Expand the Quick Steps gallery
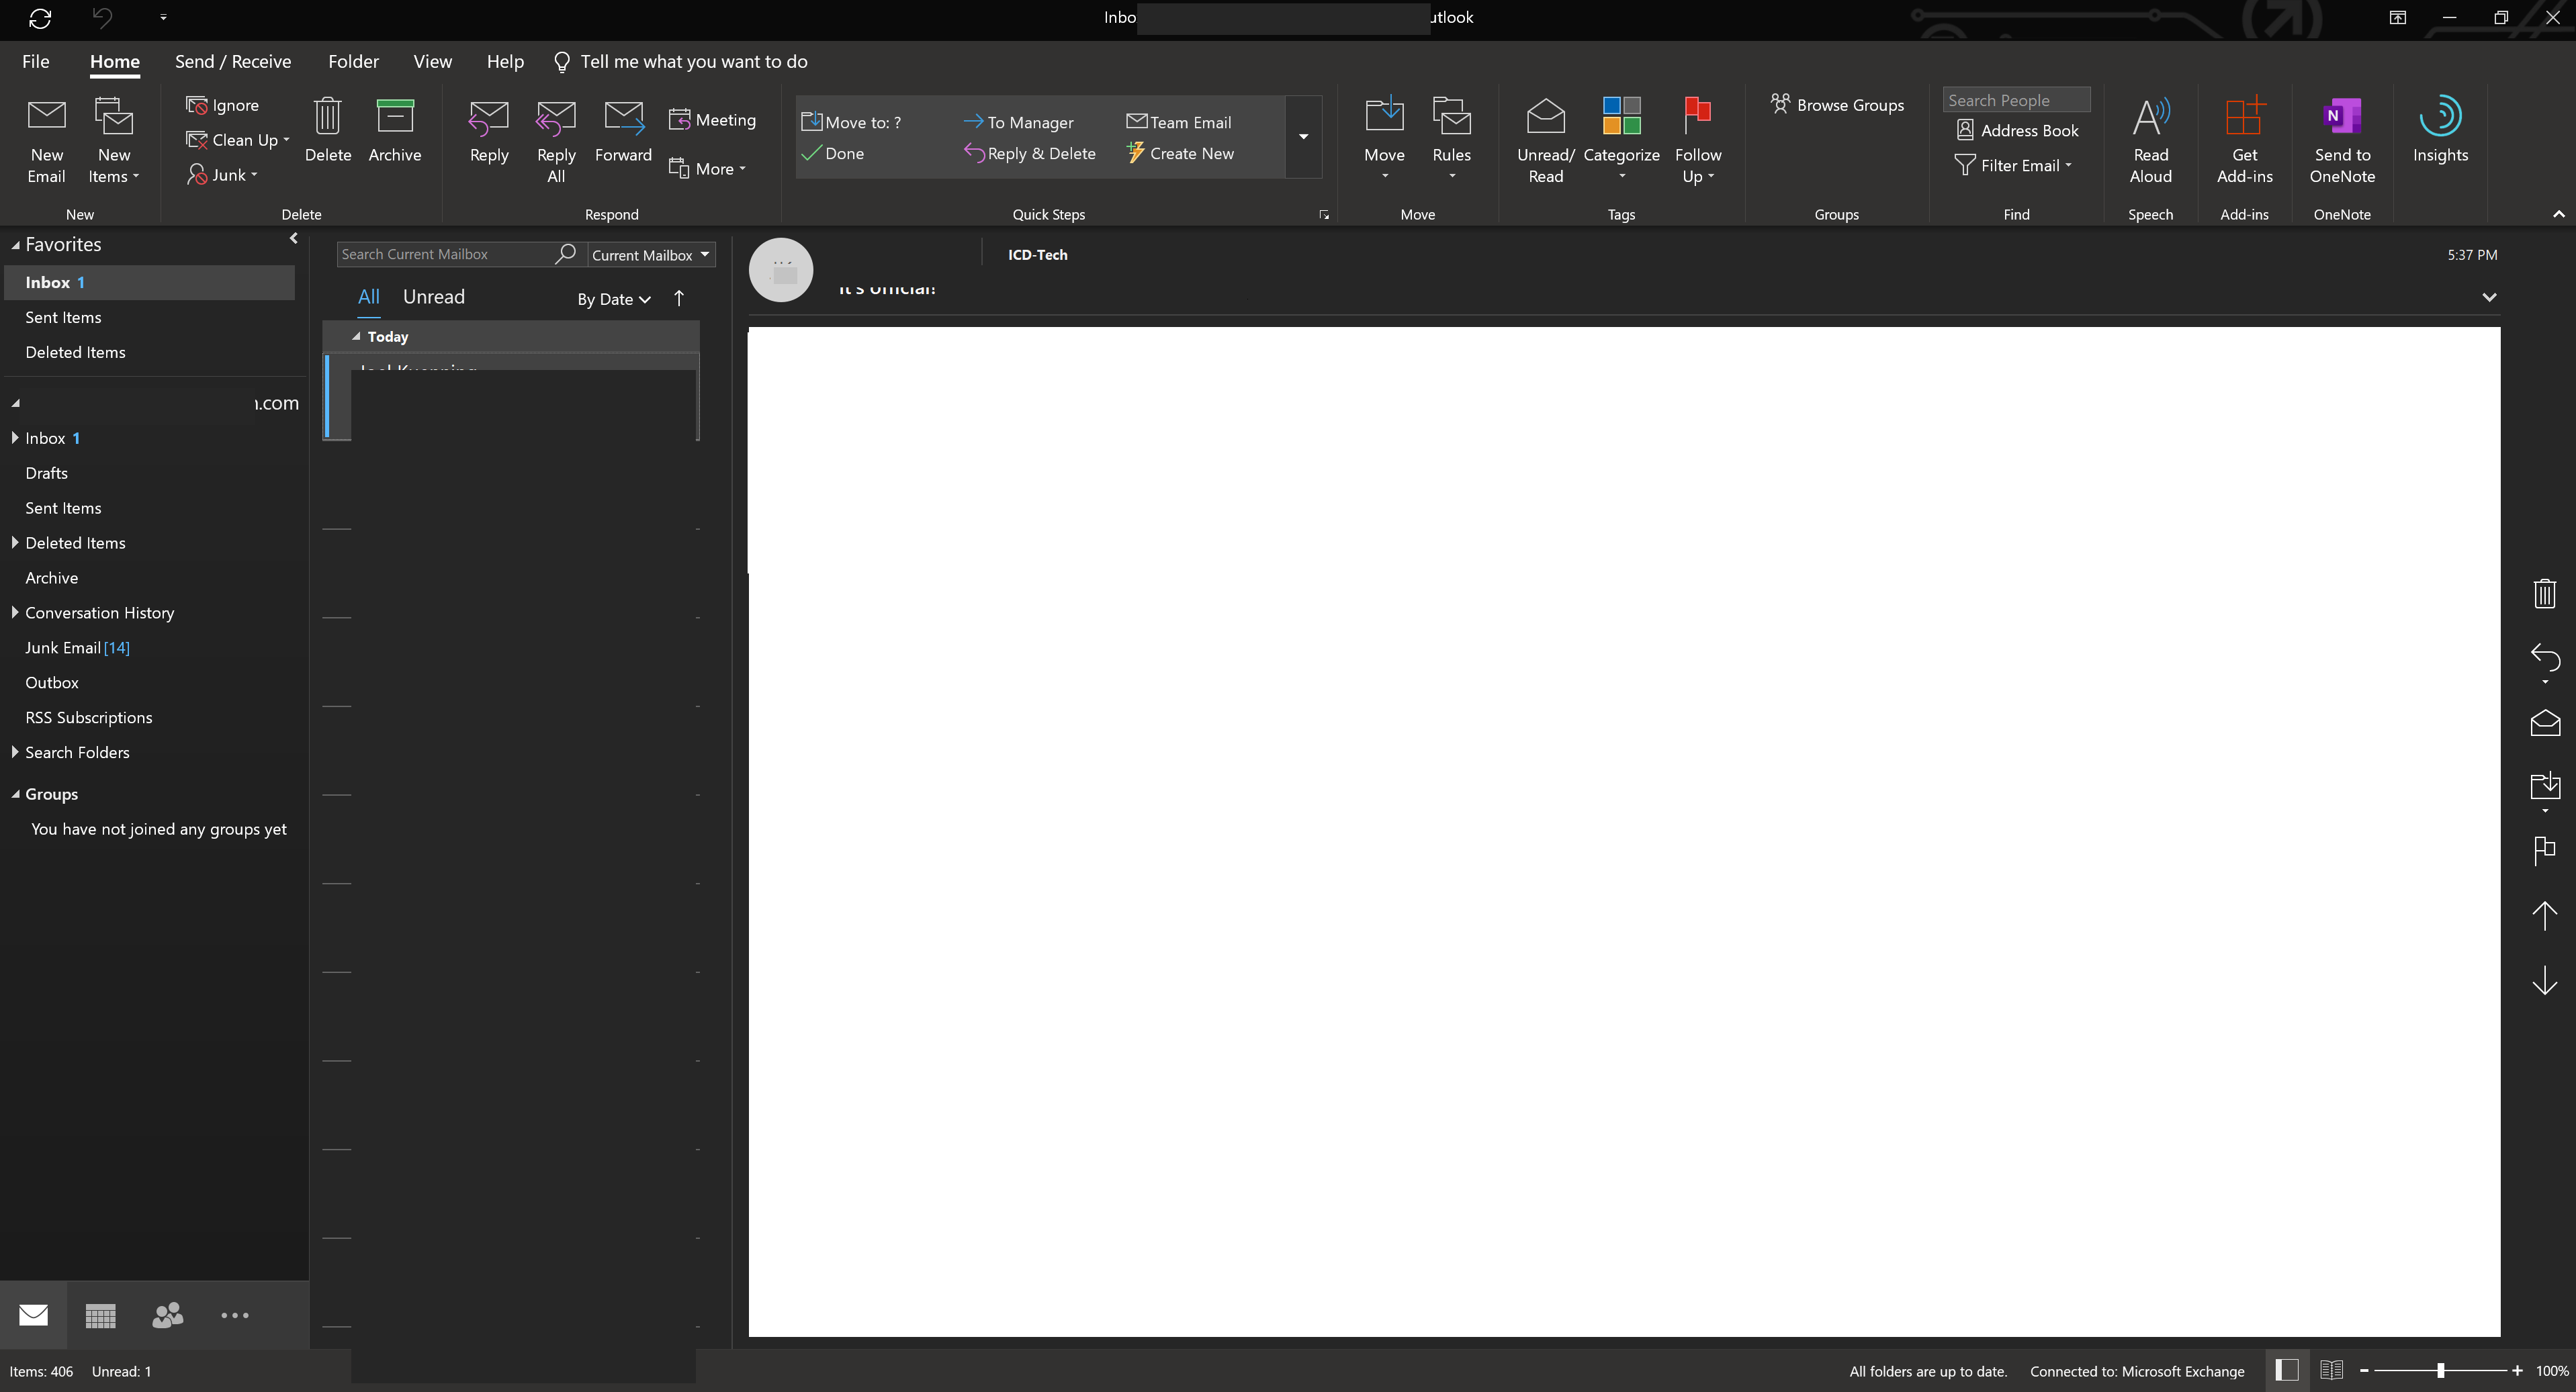Viewport: 2576px width, 1392px height. (x=1303, y=137)
